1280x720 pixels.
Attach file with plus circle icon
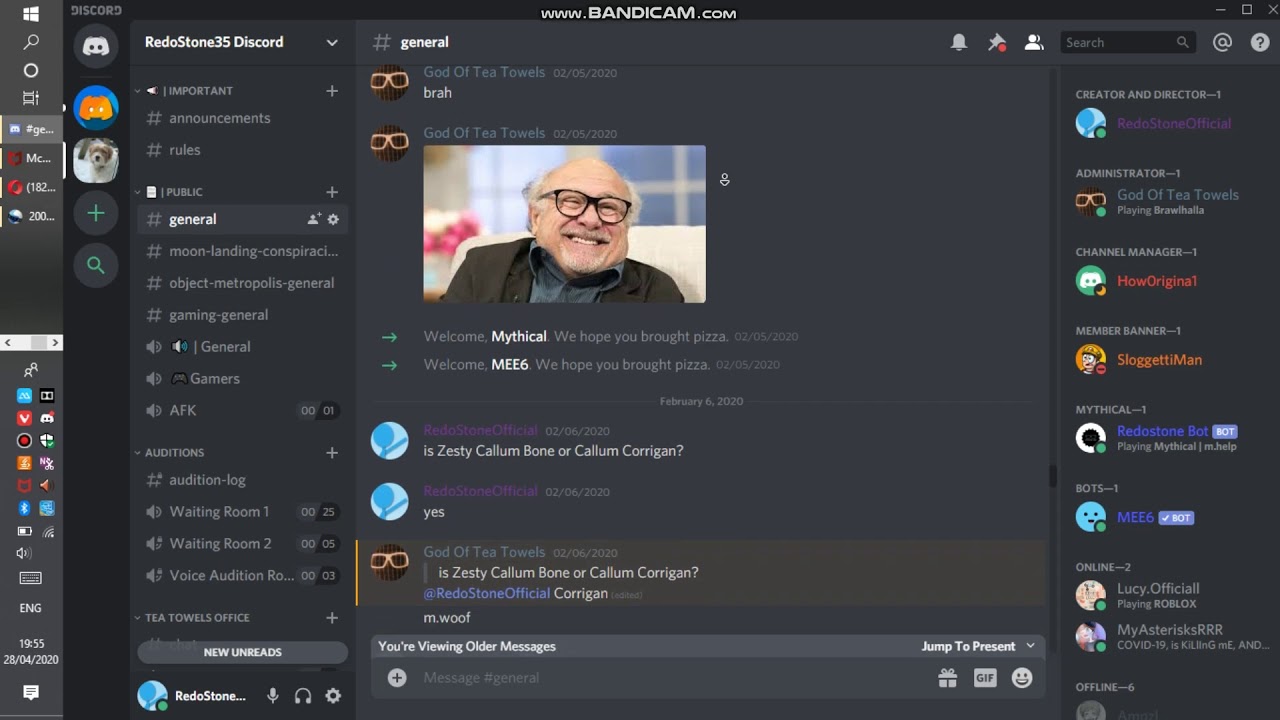click(x=397, y=678)
